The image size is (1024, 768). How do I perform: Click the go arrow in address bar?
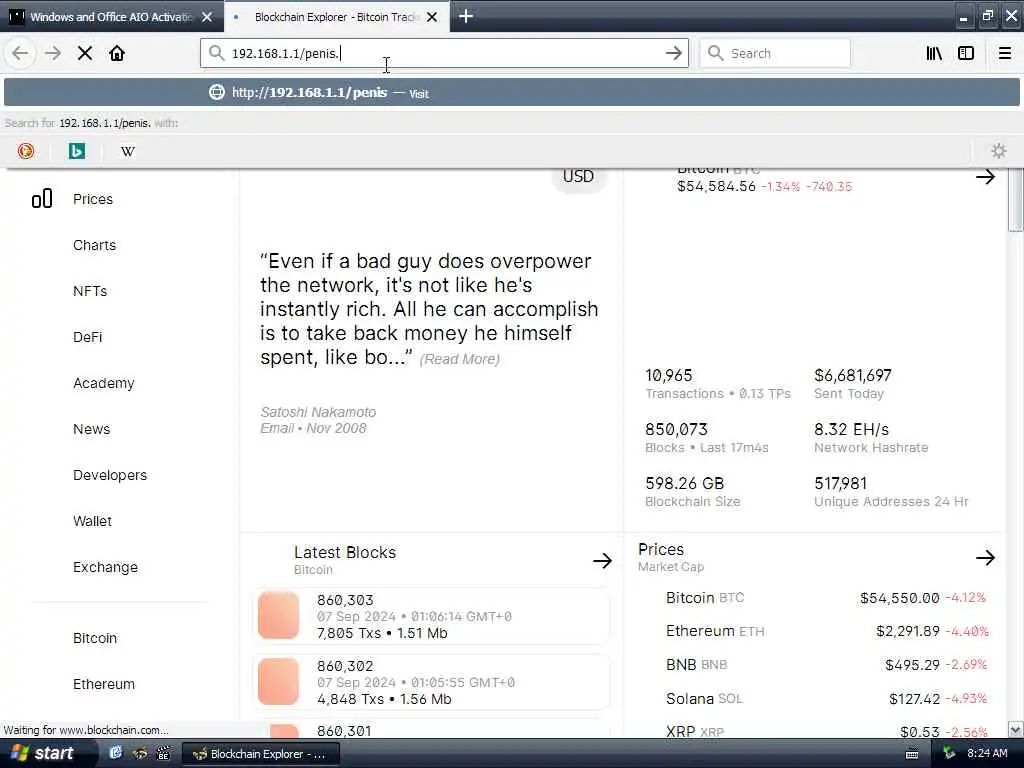(x=673, y=53)
